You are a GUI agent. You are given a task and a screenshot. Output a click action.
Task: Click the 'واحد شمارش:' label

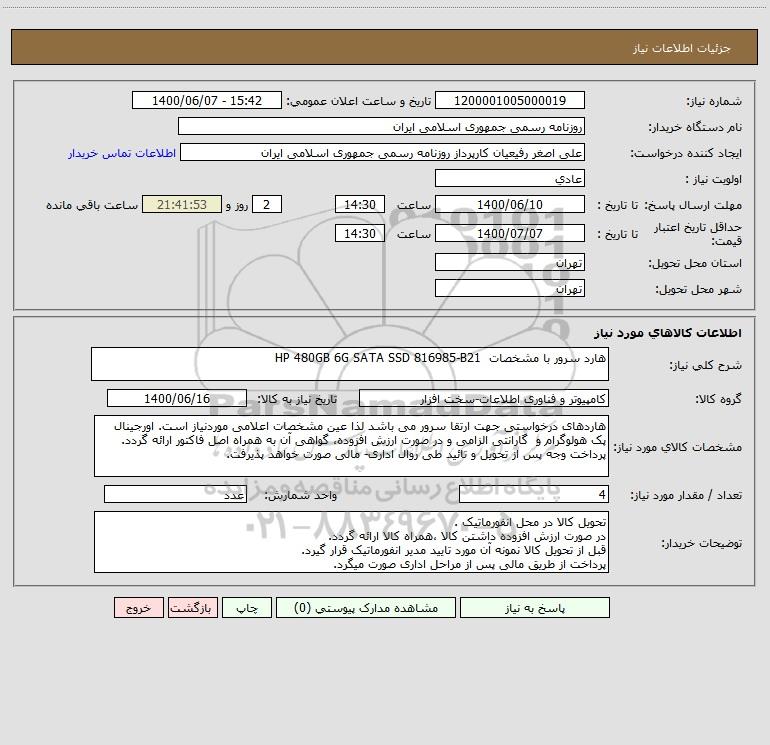tap(301, 496)
